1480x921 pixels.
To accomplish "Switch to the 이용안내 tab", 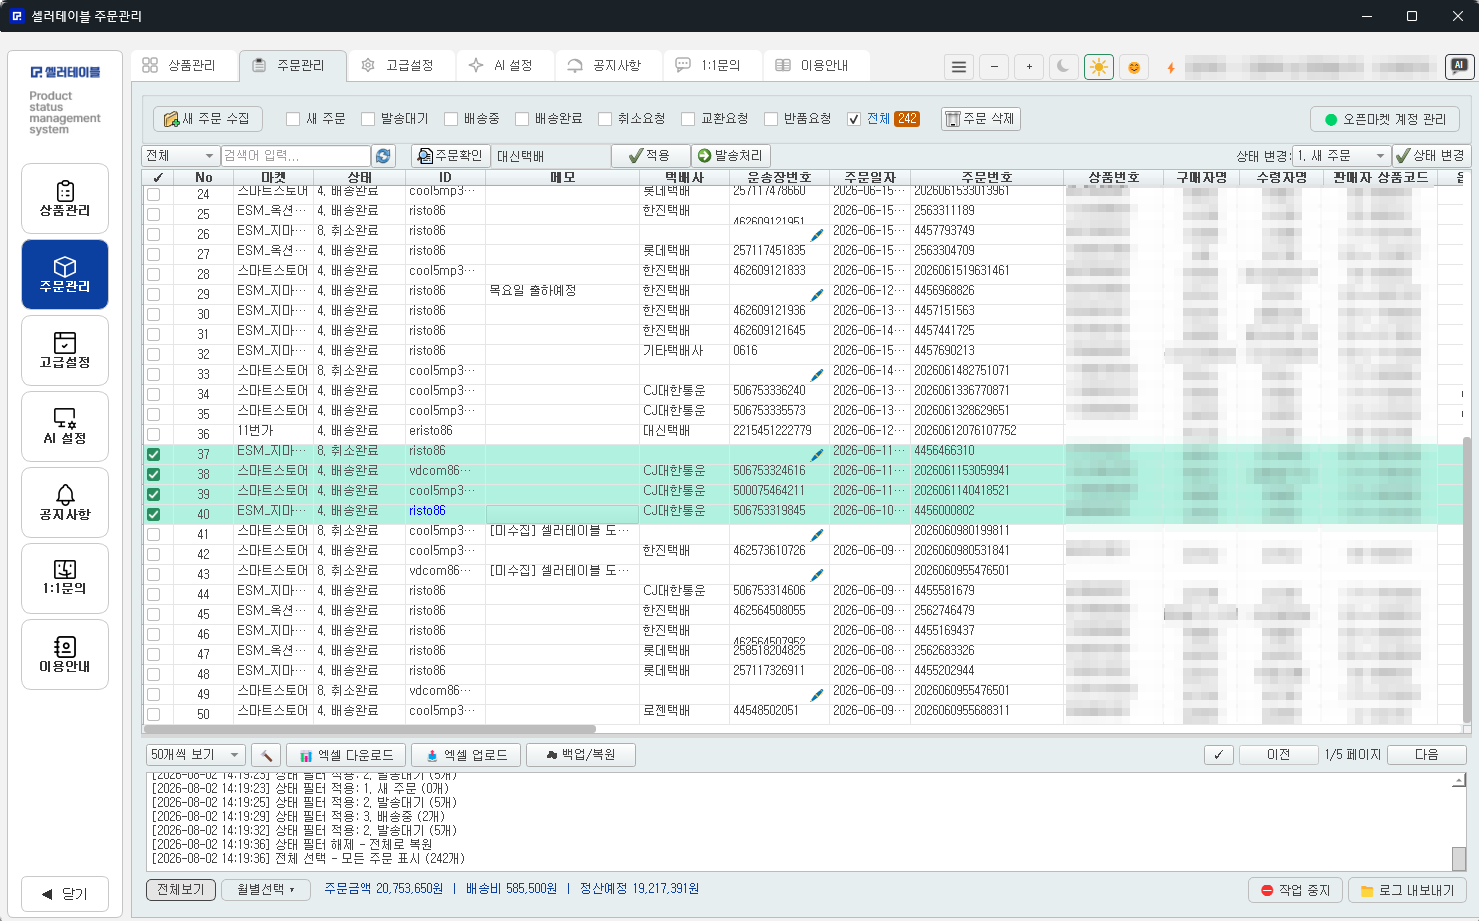I will (x=816, y=66).
